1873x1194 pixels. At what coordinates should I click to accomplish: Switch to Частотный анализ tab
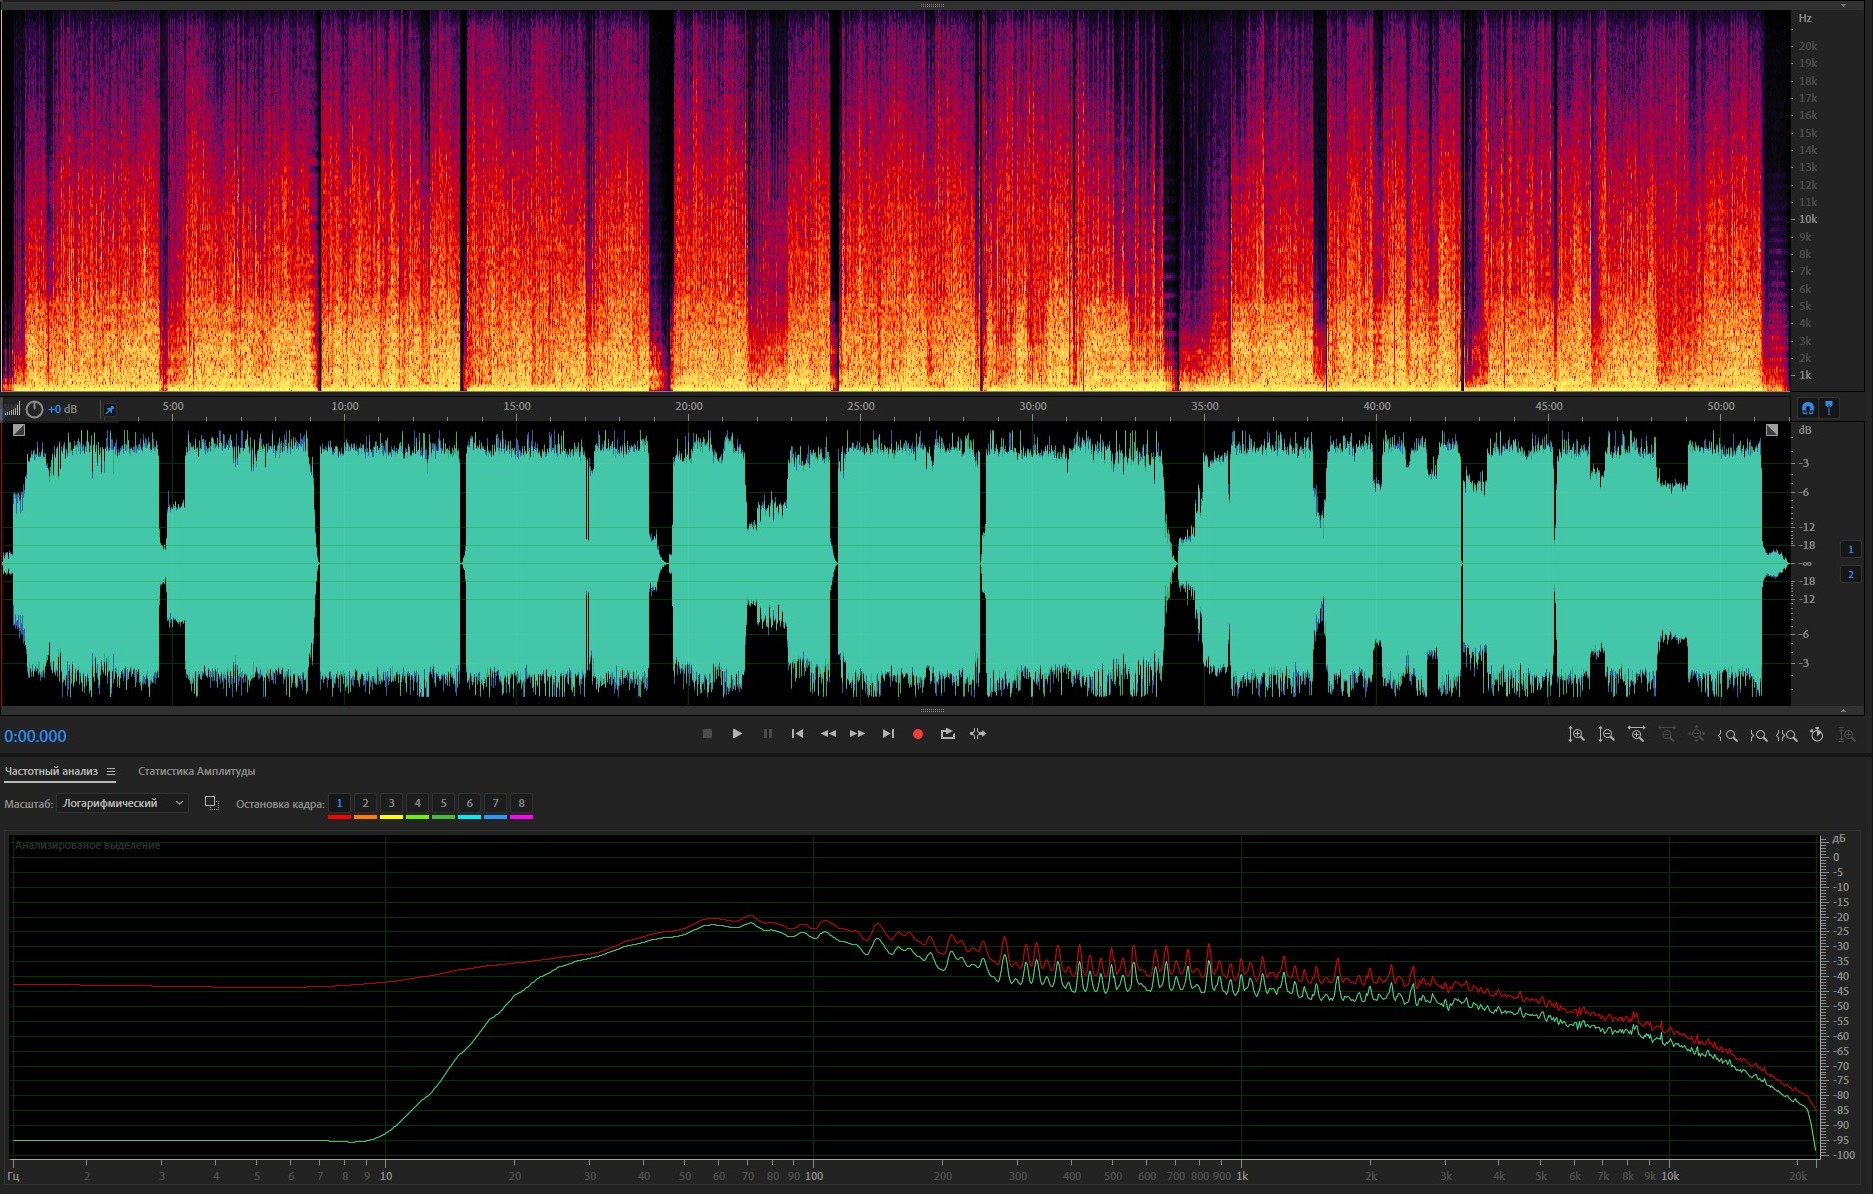51,771
